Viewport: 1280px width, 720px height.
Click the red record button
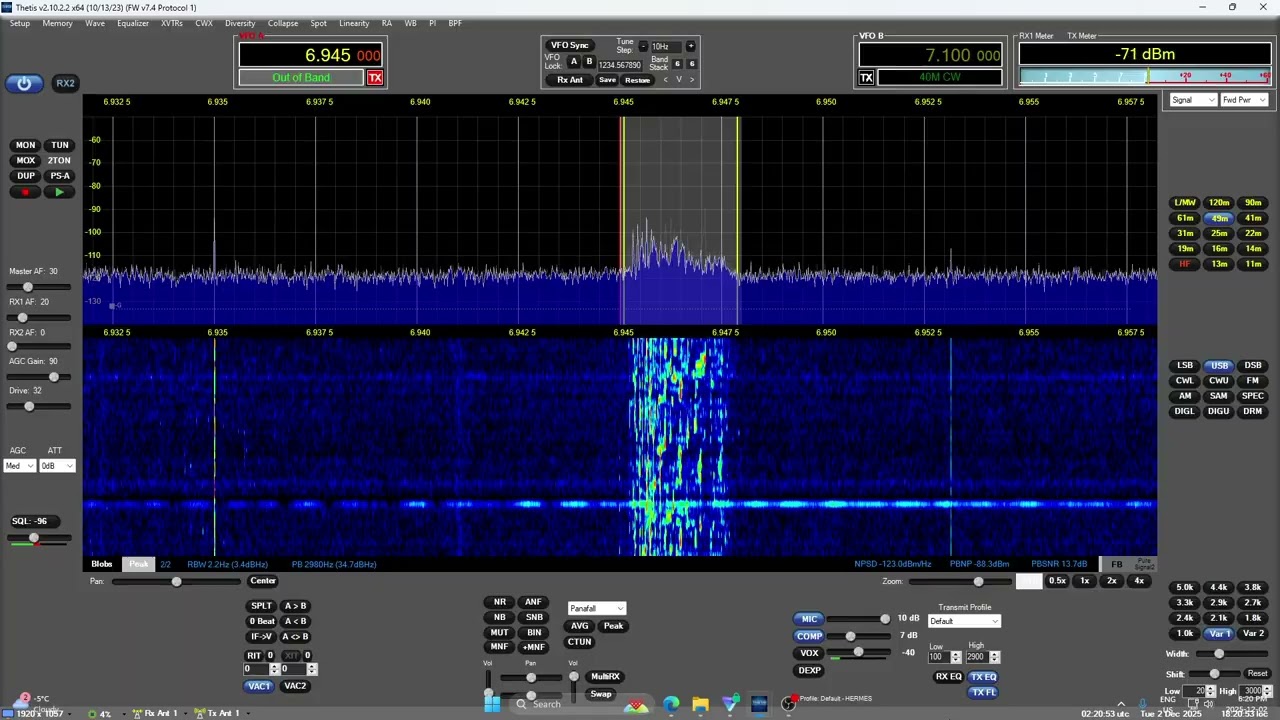(26, 192)
